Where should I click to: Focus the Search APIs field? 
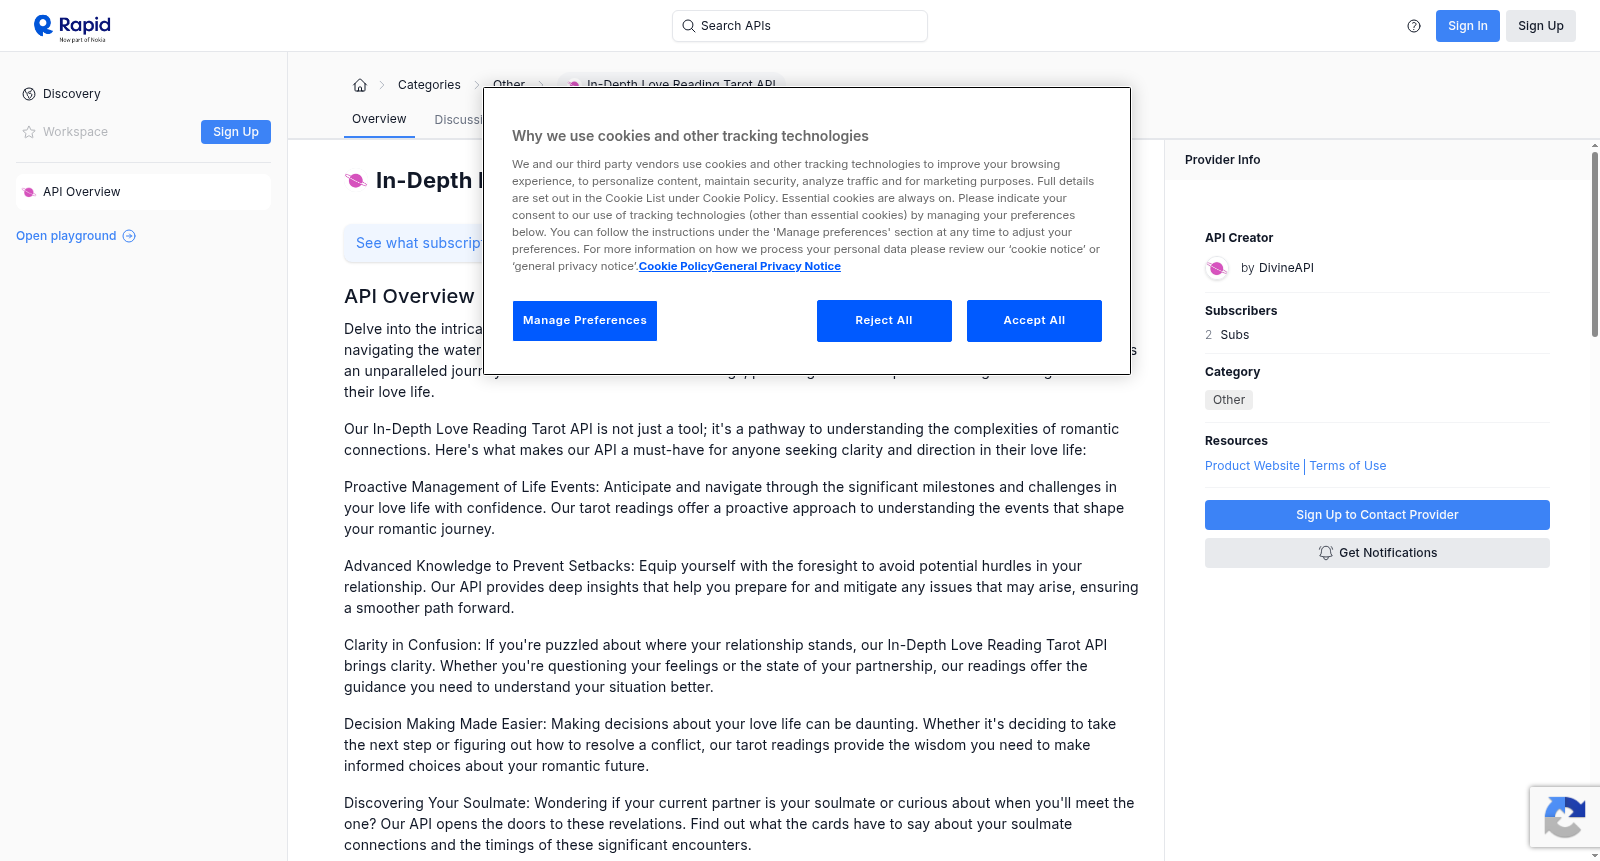click(800, 26)
